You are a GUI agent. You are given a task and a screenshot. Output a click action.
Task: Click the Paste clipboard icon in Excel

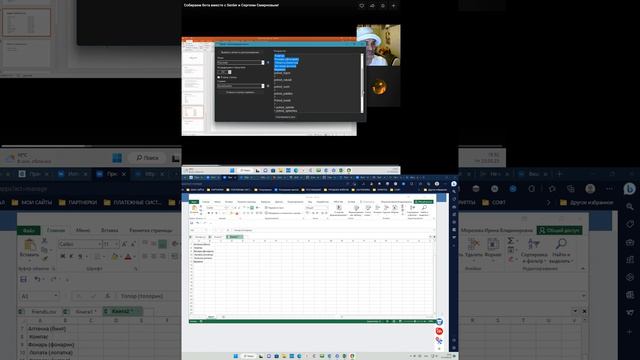[194, 208]
